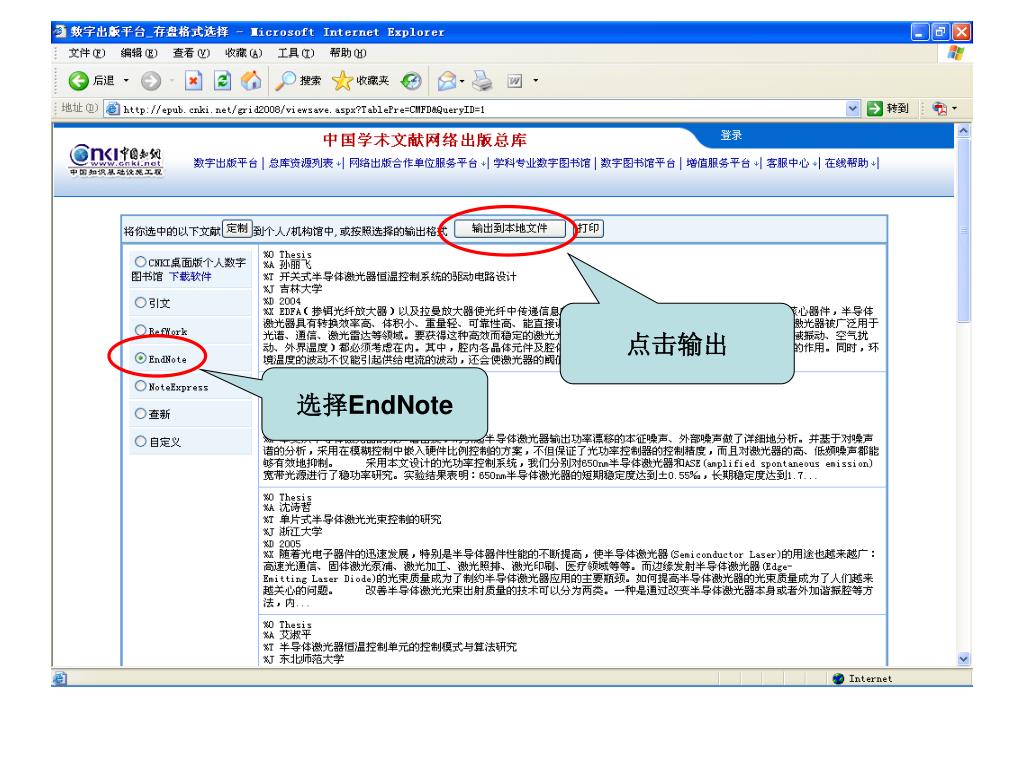Click the thesis title 开关式半导体激光器恒温控制系统的驱动电路设计
This screenshot has width=1024, height=768.
coord(398,276)
